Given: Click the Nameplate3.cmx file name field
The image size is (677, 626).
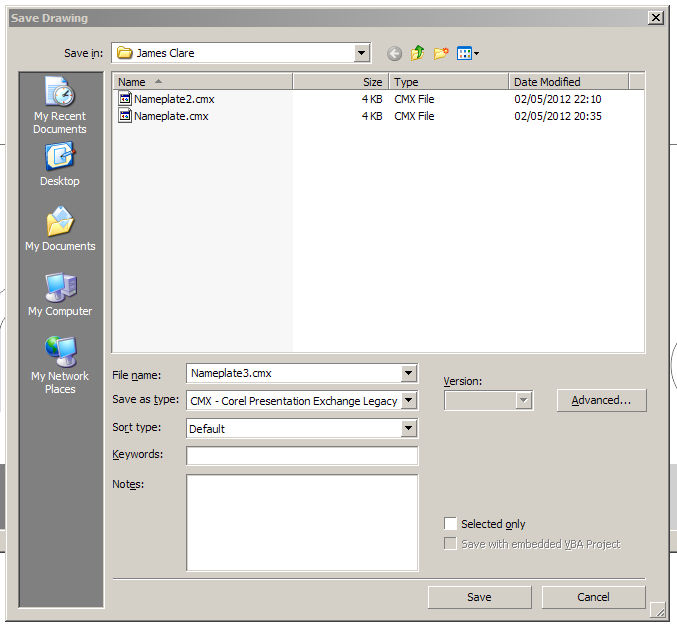Looking at the screenshot, I should 295,373.
